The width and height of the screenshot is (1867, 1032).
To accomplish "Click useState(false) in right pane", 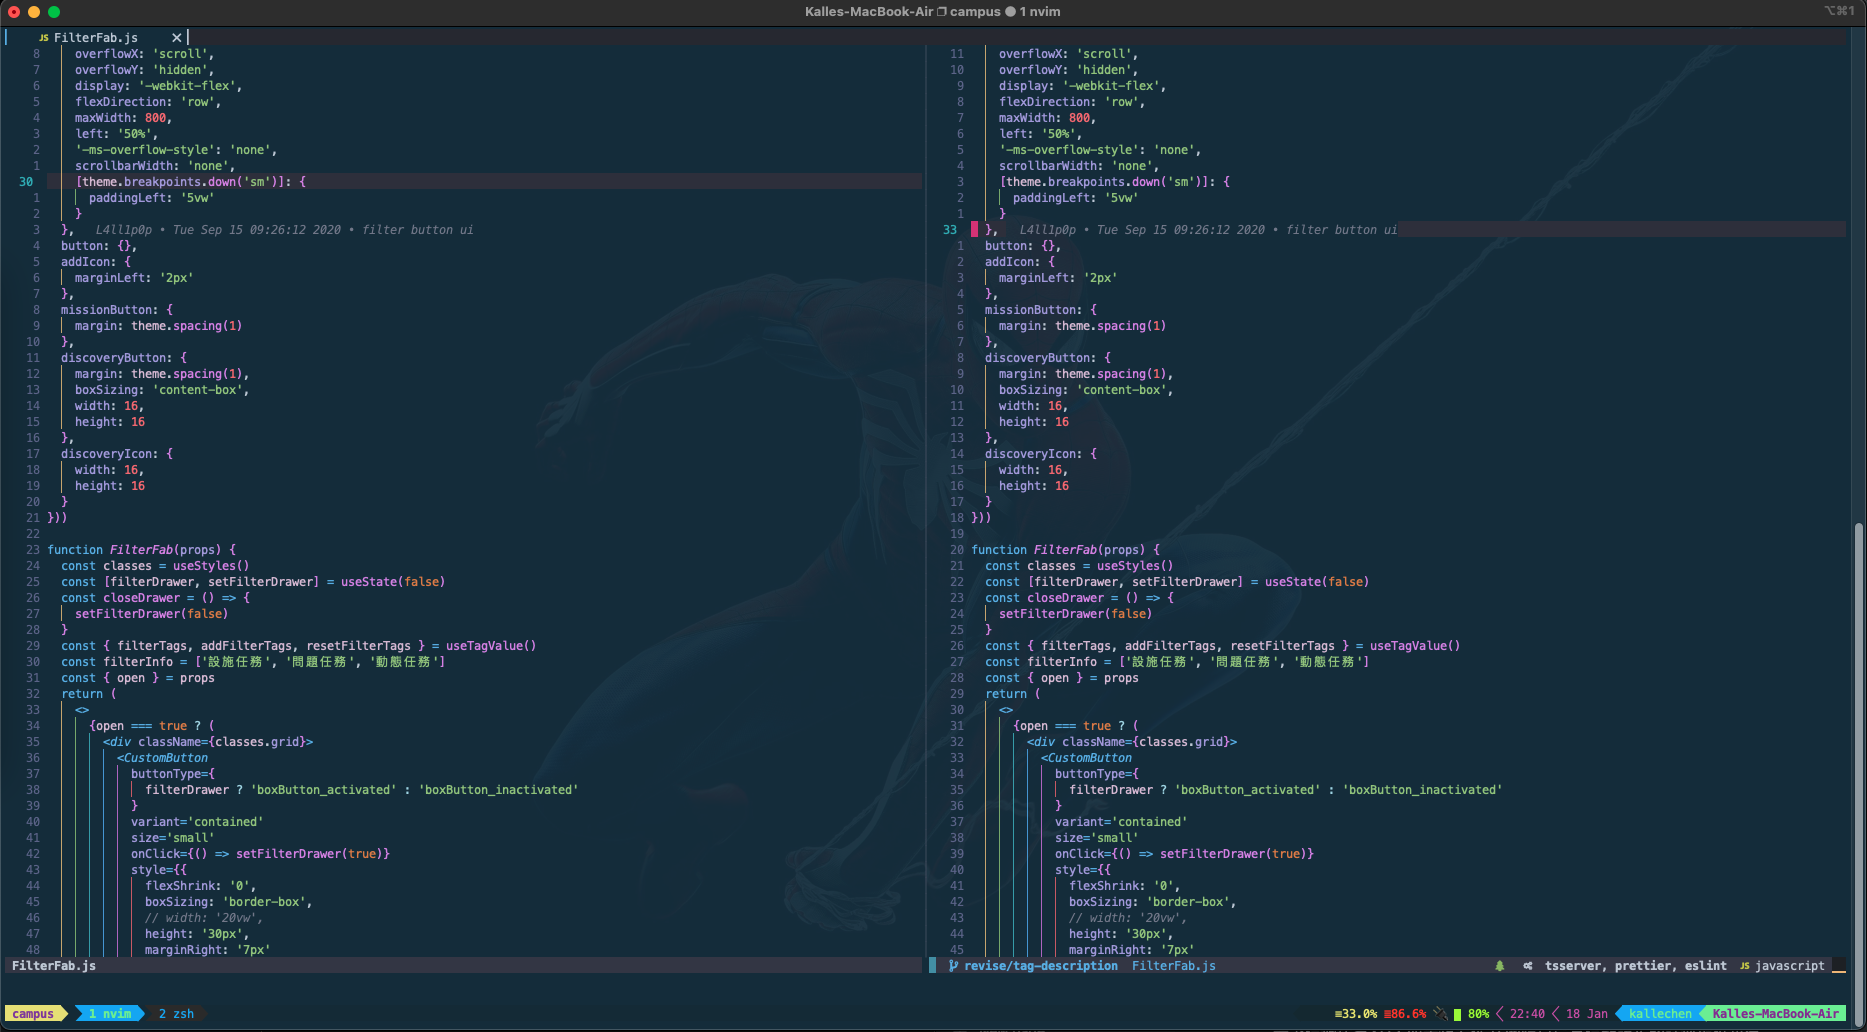I will tap(1317, 582).
